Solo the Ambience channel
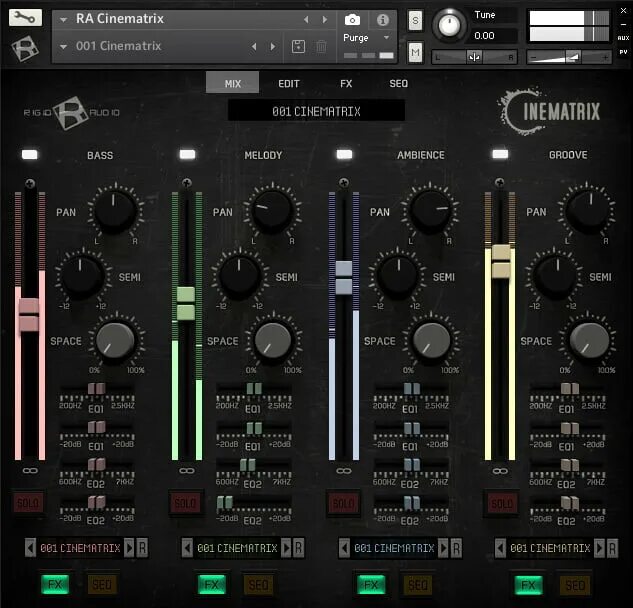Image resolution: width=633 pixels, height=608 pixels. (x=343, y=503)
